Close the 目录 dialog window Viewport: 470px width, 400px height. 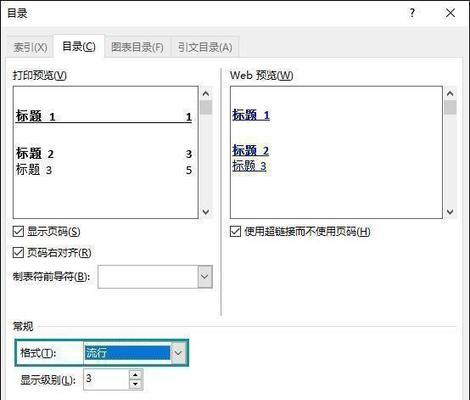(450, 13)
